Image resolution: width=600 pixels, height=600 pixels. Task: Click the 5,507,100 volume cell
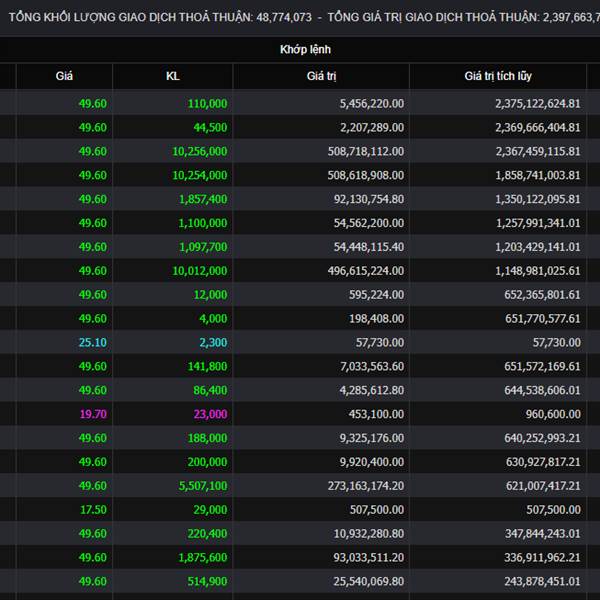(x=173, y=486)
